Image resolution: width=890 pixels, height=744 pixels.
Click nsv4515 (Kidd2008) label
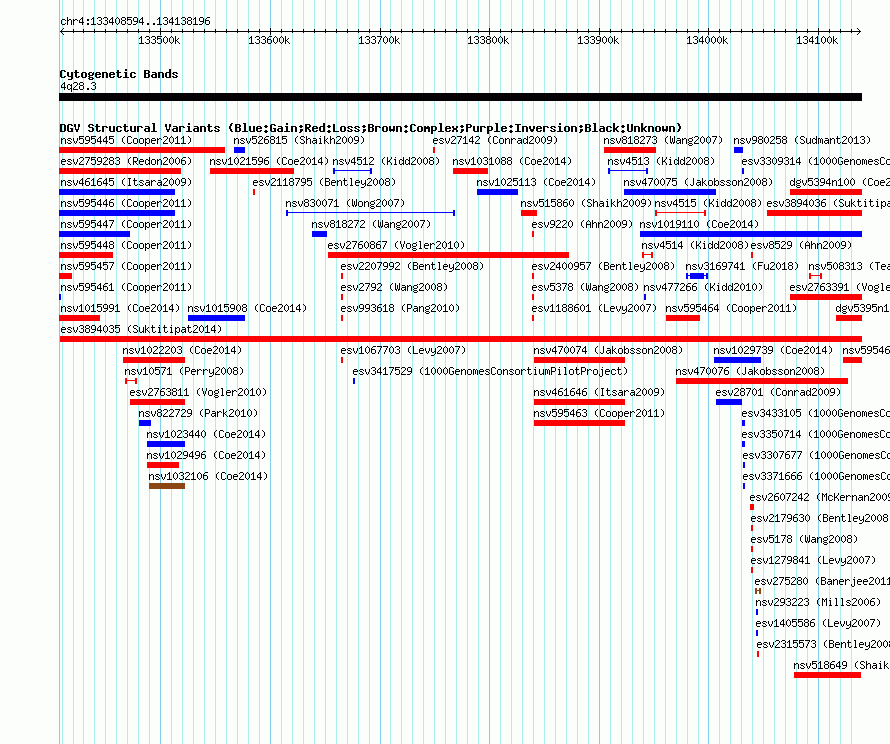[708, 203]
